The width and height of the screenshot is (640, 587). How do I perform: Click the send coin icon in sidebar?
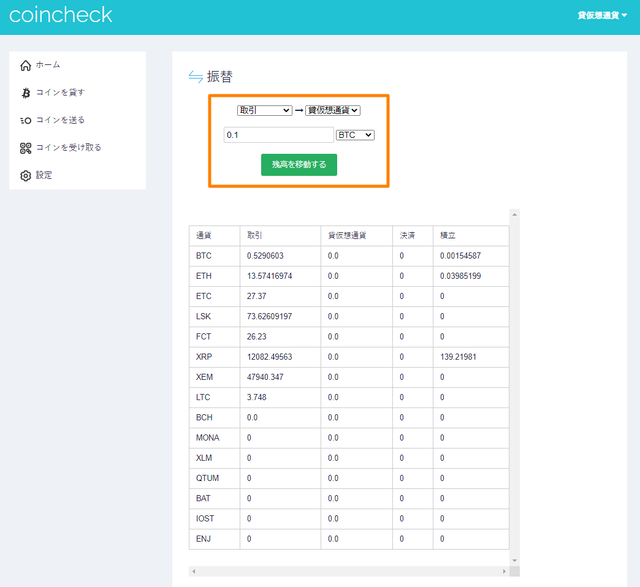pos(25,120)
